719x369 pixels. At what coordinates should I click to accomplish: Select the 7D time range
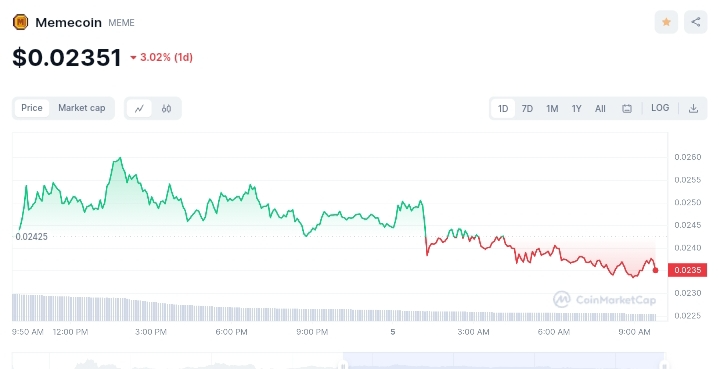pyautogui.click(x=527, y=109)
